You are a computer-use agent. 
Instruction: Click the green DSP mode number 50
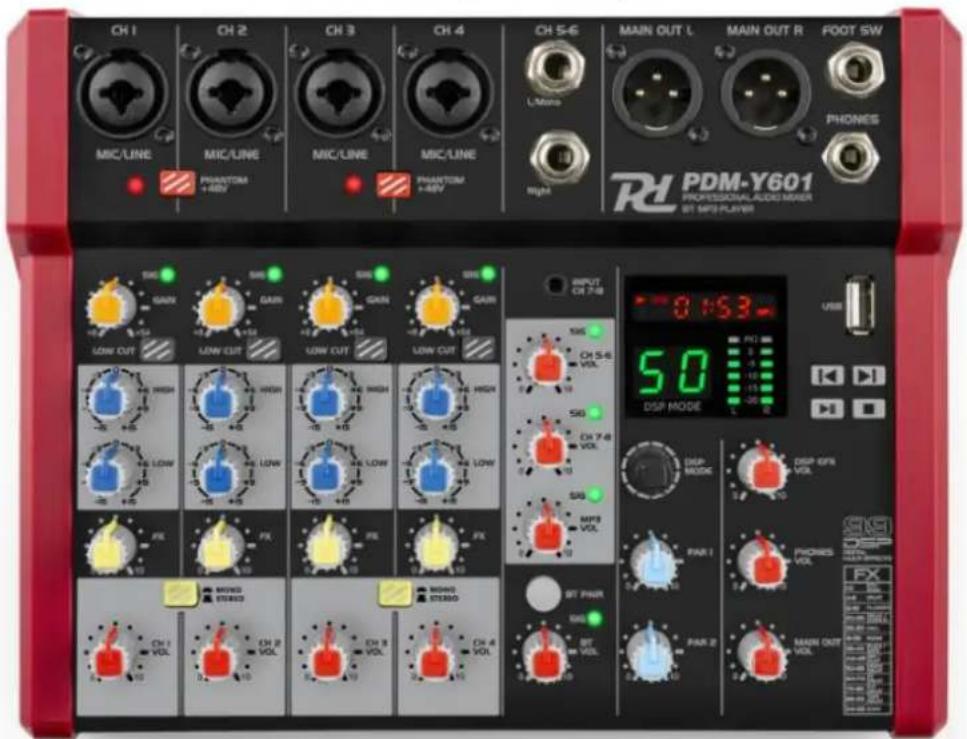673,371
